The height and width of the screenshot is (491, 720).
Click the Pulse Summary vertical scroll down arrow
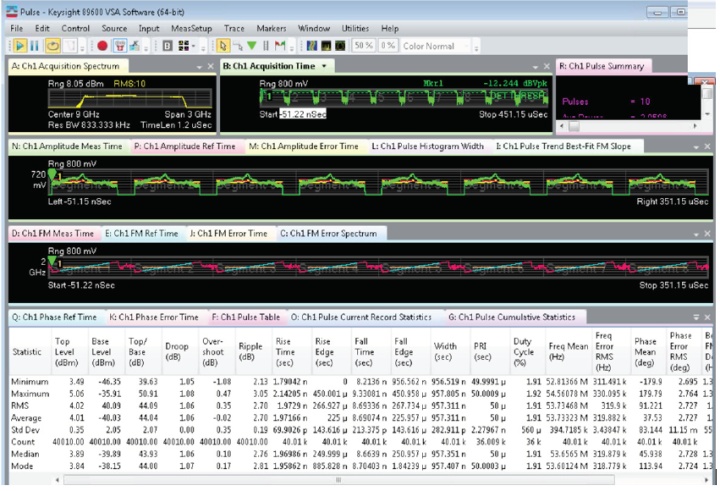pyautogui.click(x=707, y=113)
